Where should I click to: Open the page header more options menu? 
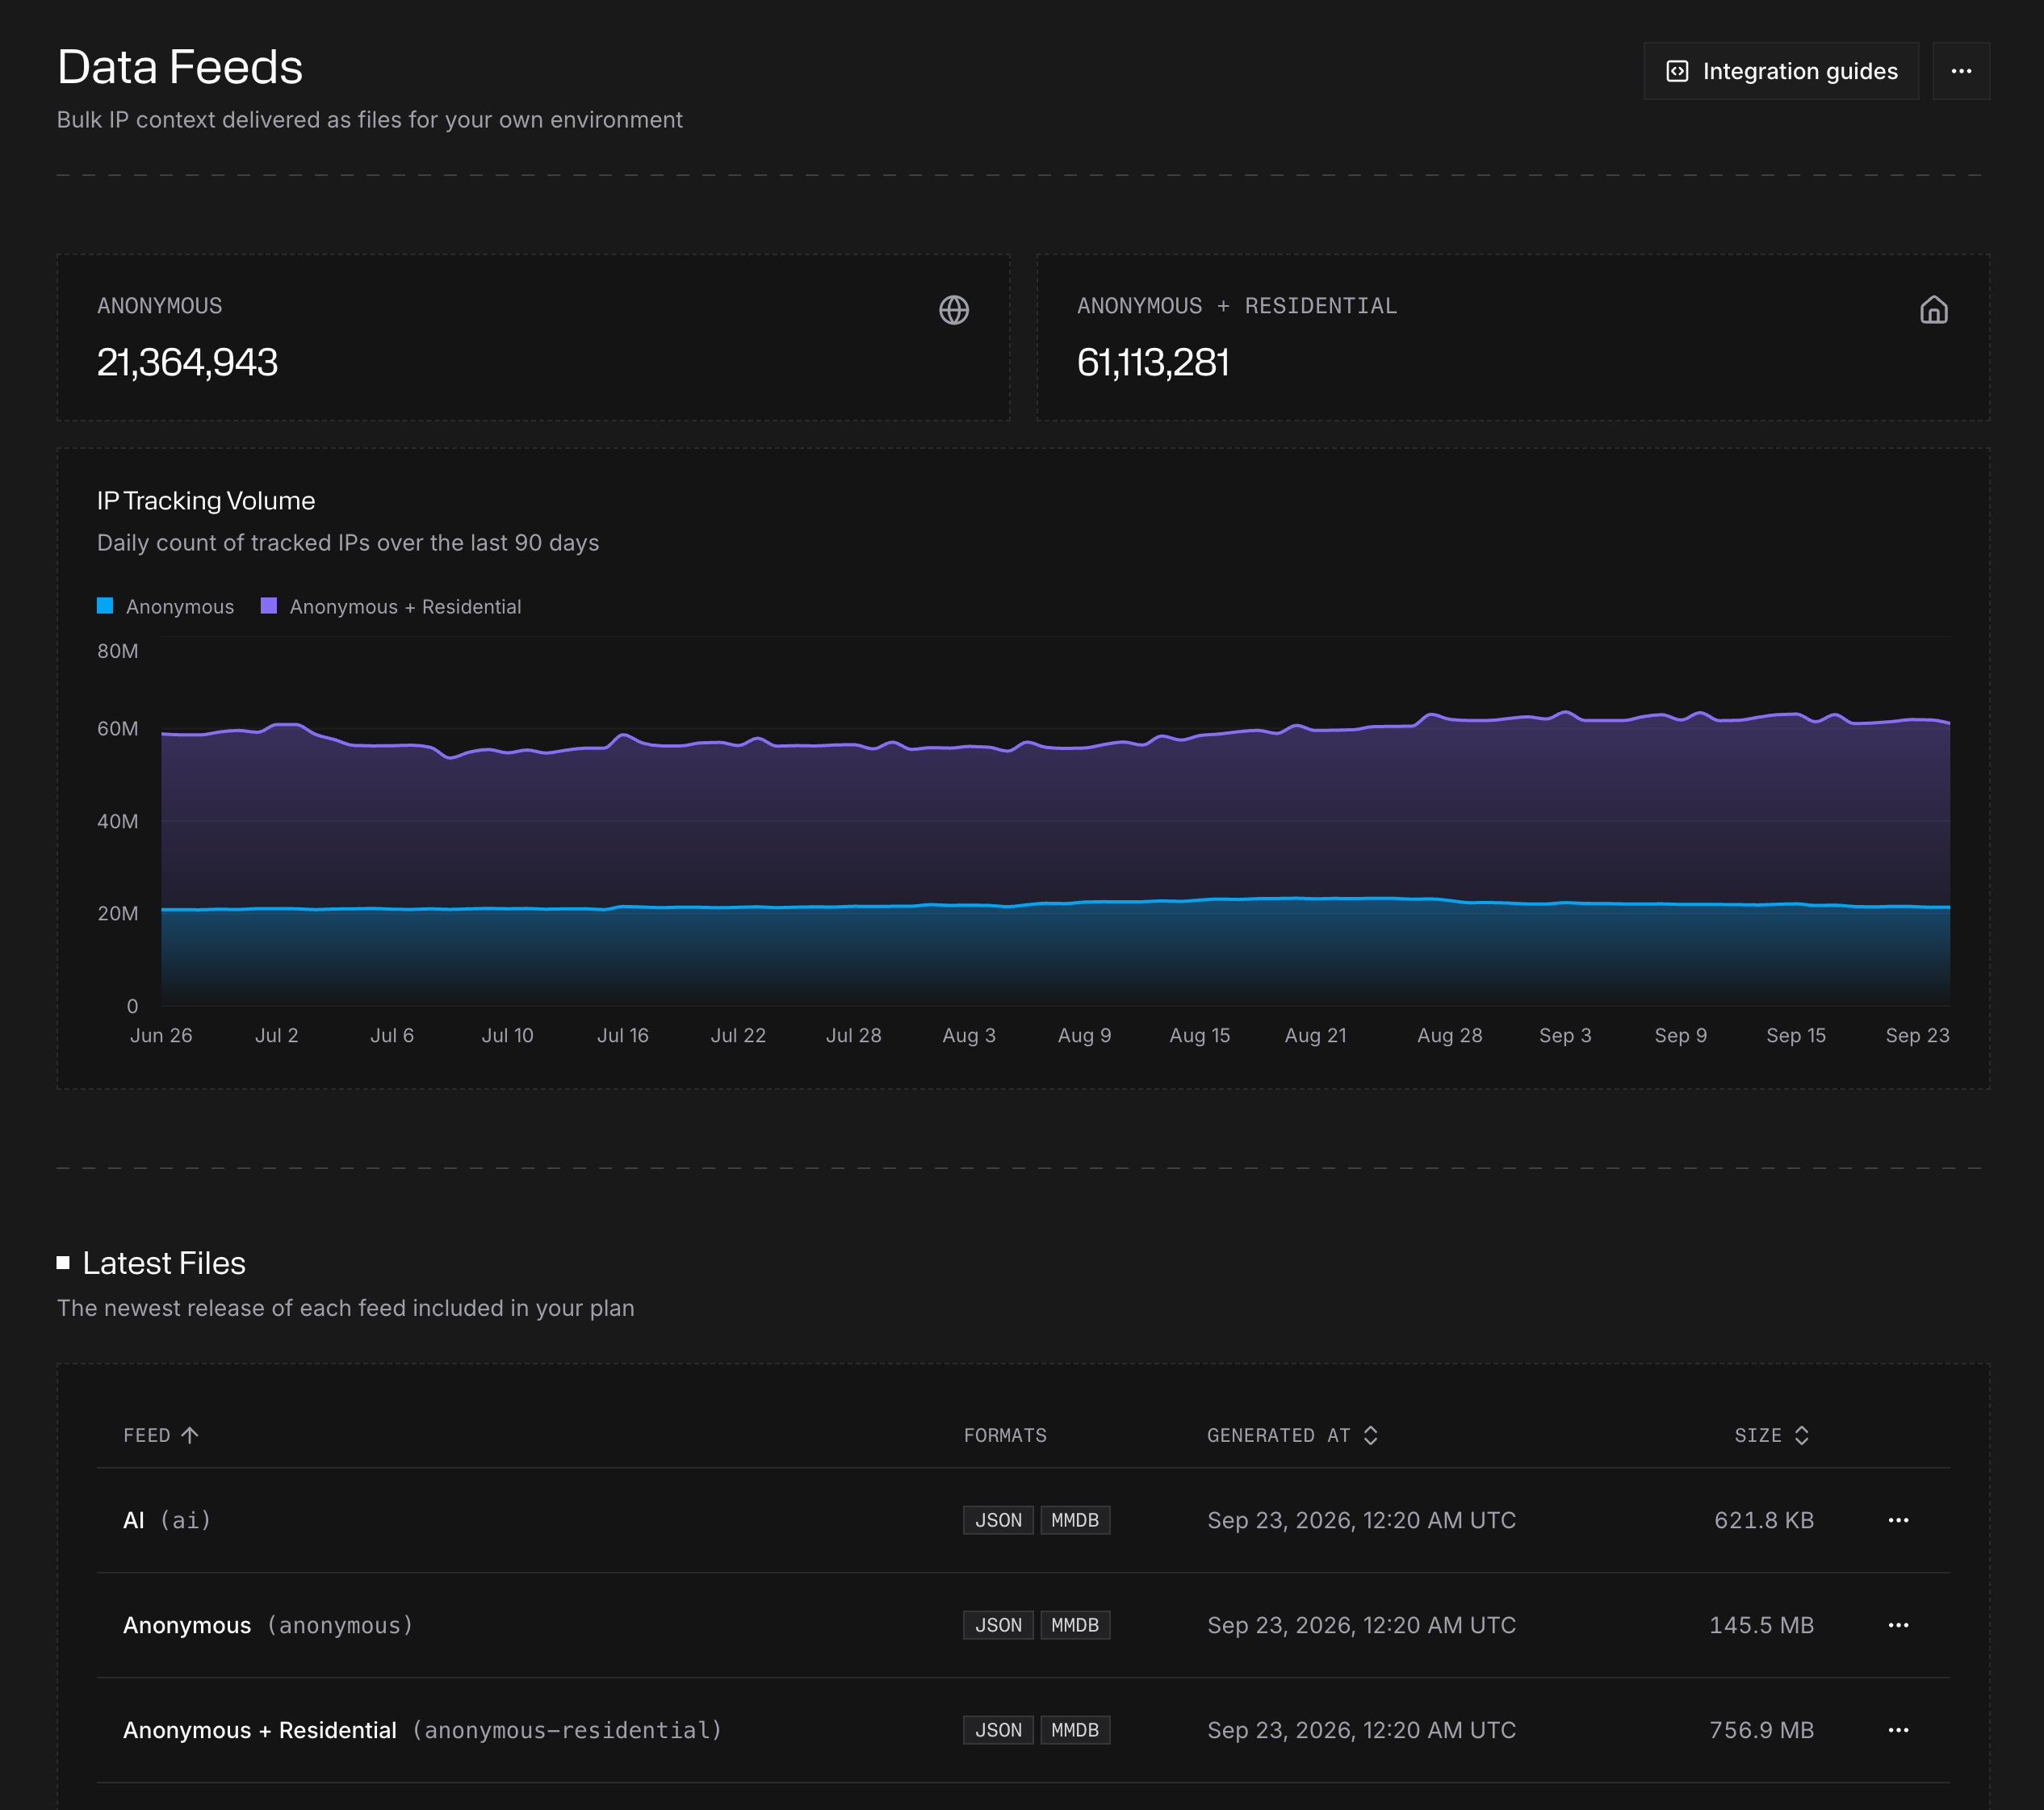[x=1961, y=71]
